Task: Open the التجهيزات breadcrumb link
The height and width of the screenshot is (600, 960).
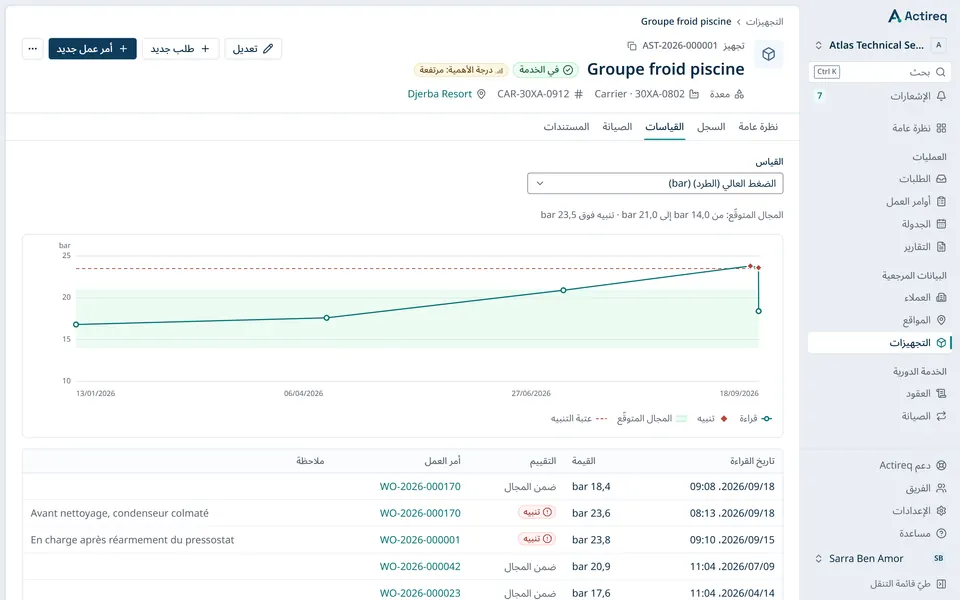Action: coord(765,22)
